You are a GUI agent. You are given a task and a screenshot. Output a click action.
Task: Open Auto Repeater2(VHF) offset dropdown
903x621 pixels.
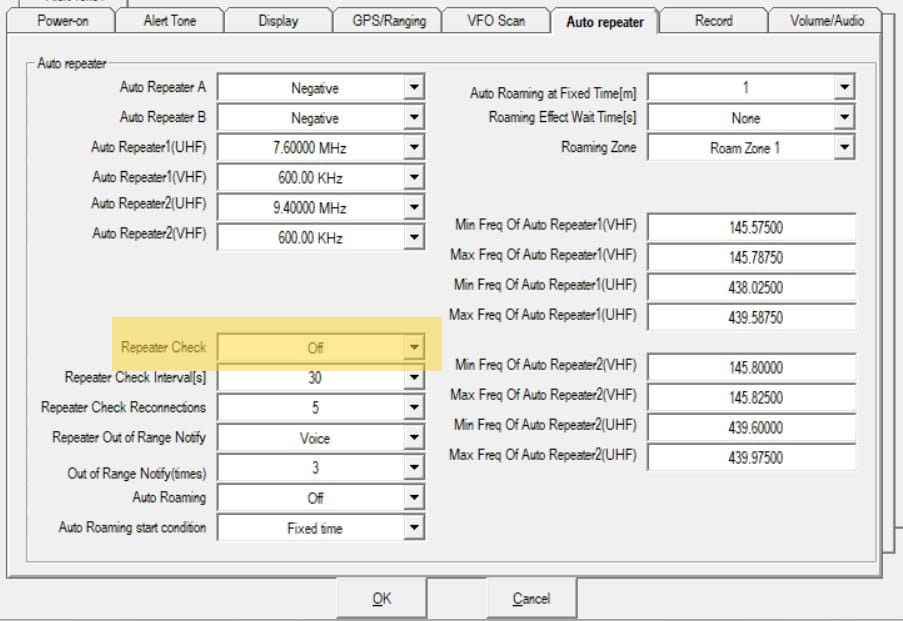pyautogui.click(x=414, y=238)
